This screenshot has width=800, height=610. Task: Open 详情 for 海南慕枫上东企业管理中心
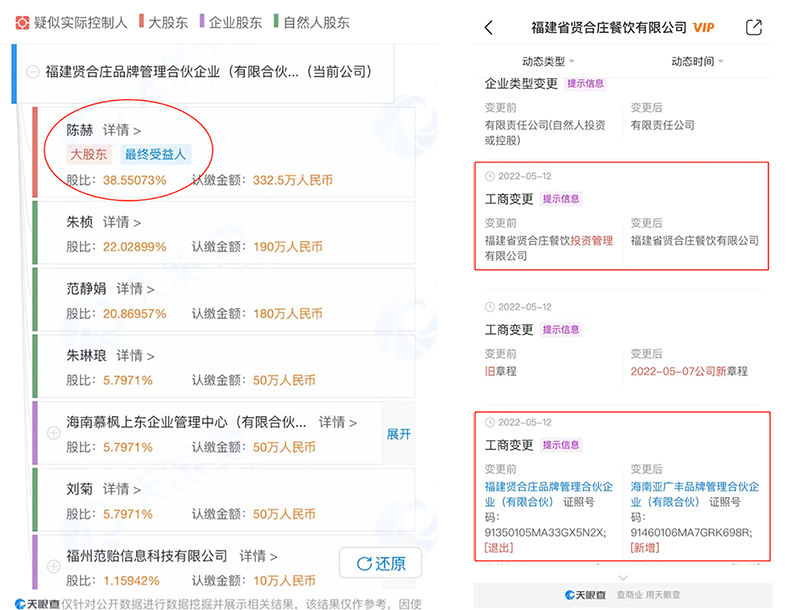click(337, 422)
